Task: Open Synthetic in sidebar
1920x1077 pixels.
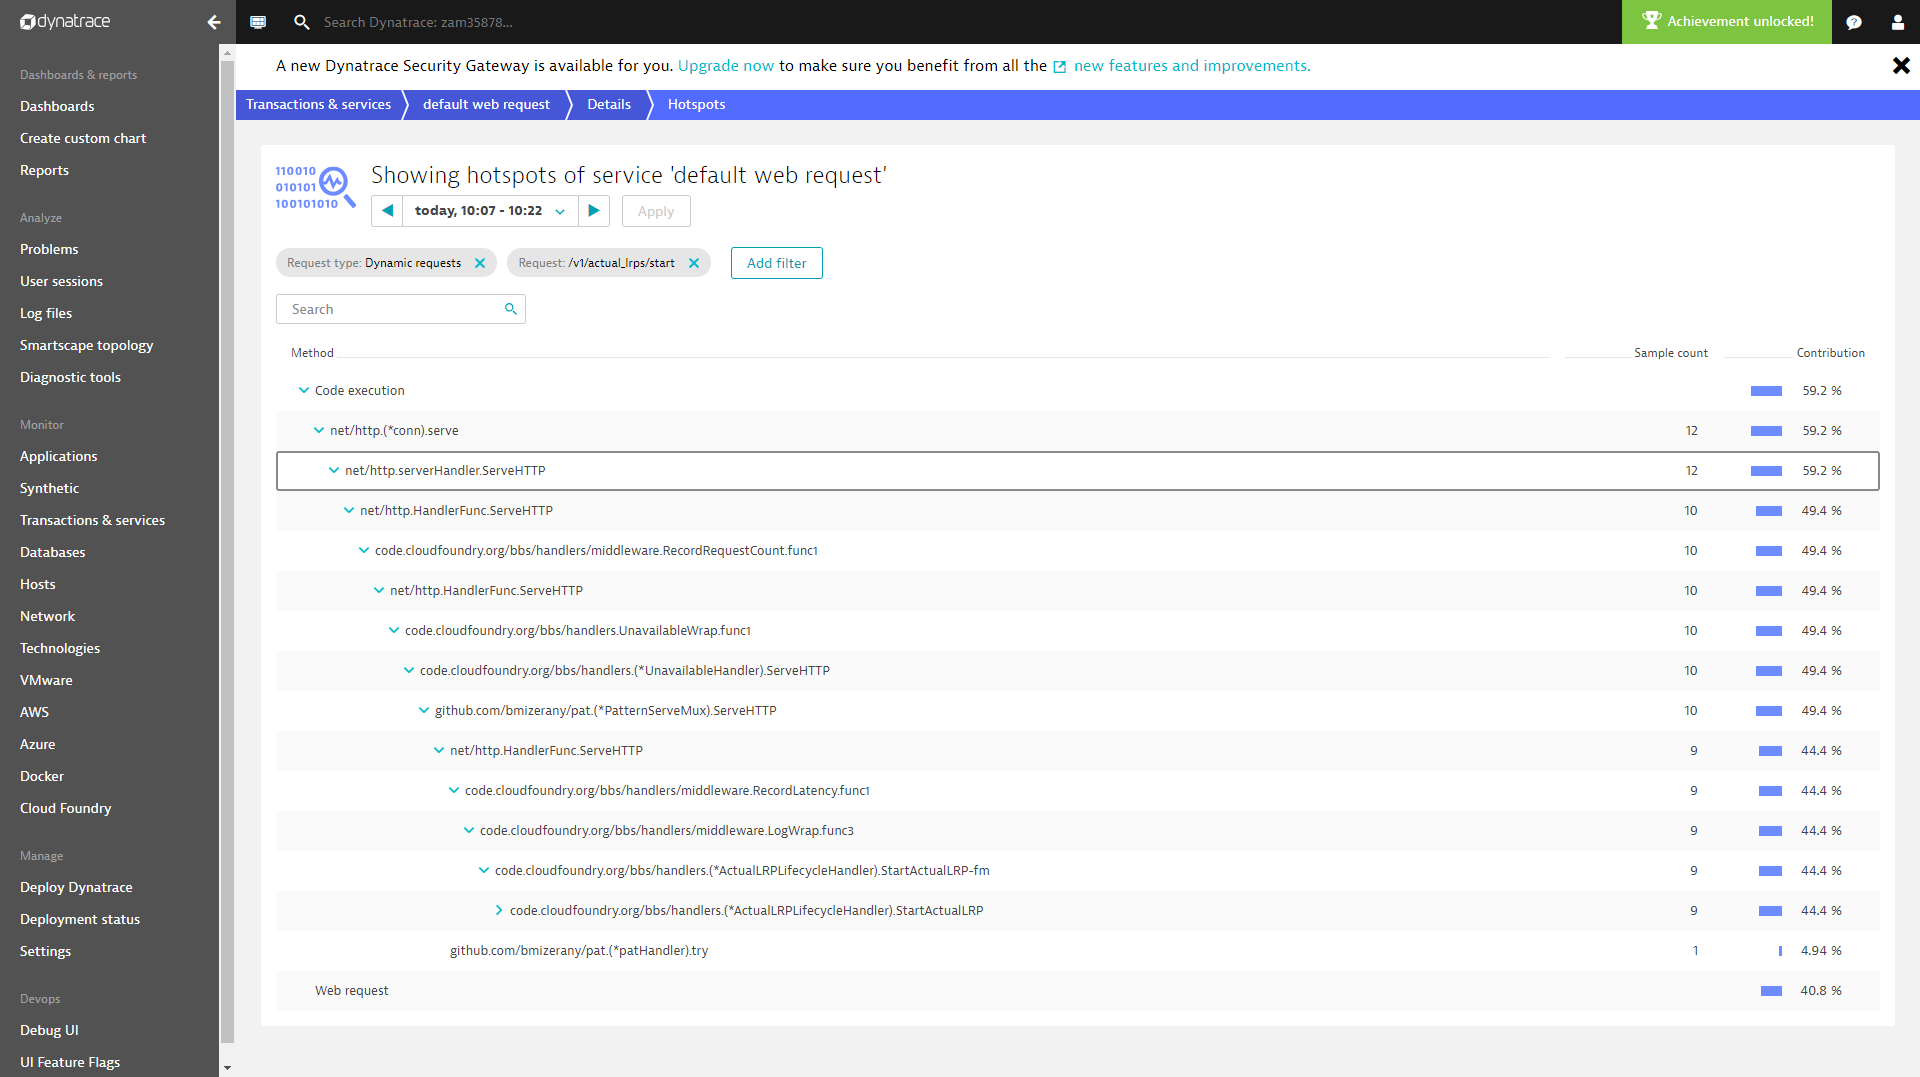Action: pyautogui.click(x=49, y=489)
